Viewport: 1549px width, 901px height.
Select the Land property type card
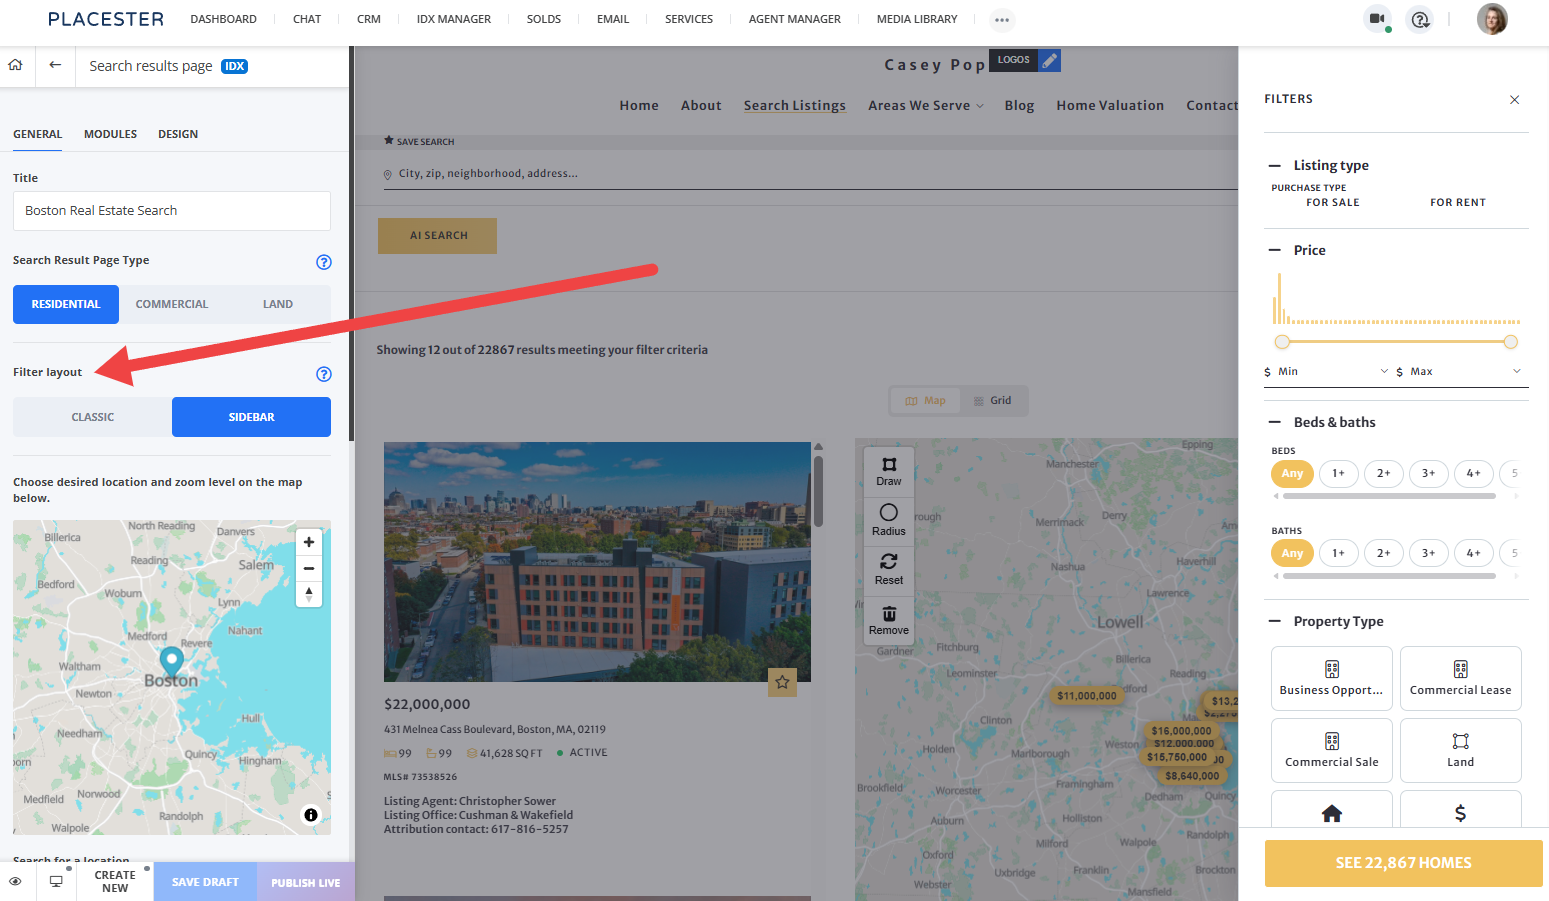tap(1461, 750)
